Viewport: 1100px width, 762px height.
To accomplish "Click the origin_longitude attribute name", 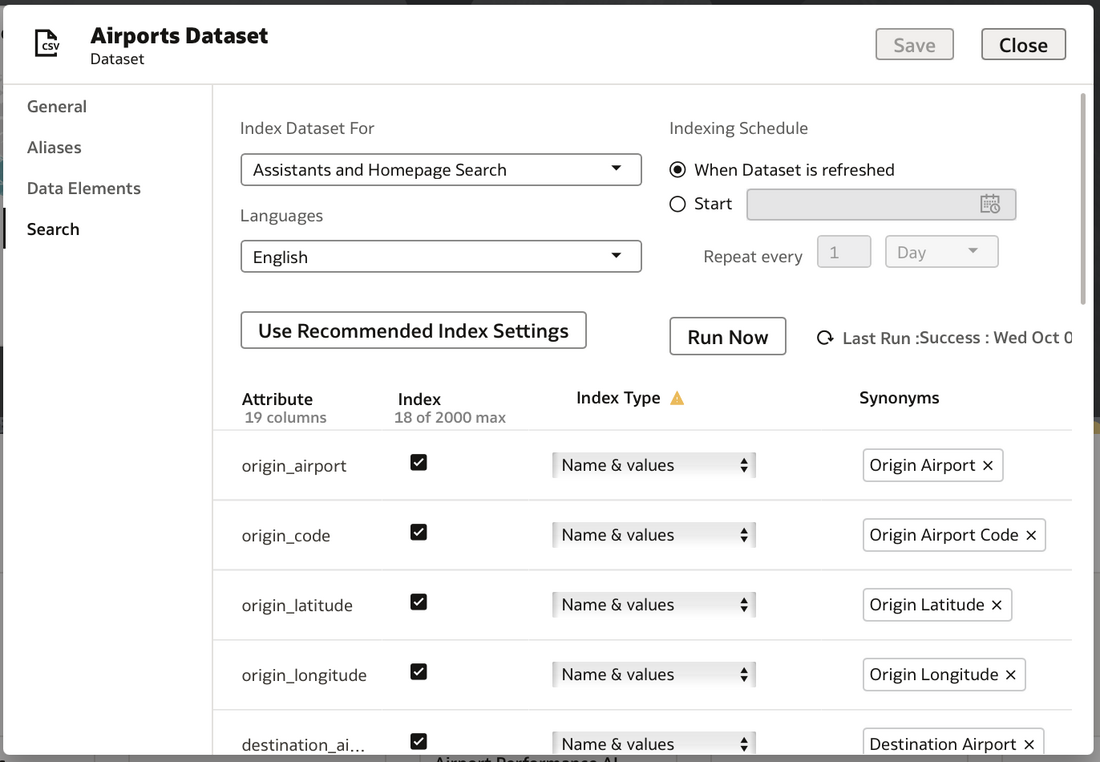I will click(x=304, y=675).
